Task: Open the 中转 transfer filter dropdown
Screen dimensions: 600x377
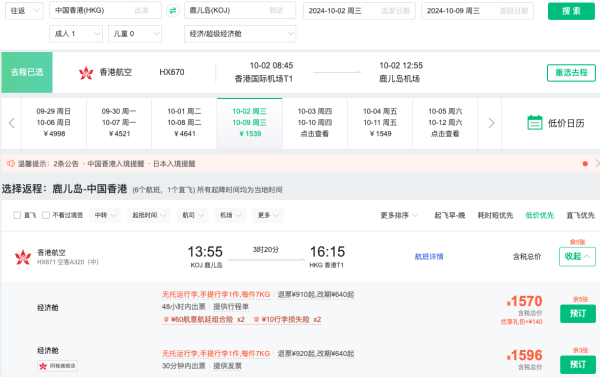Action: click(x=105, y=215)
